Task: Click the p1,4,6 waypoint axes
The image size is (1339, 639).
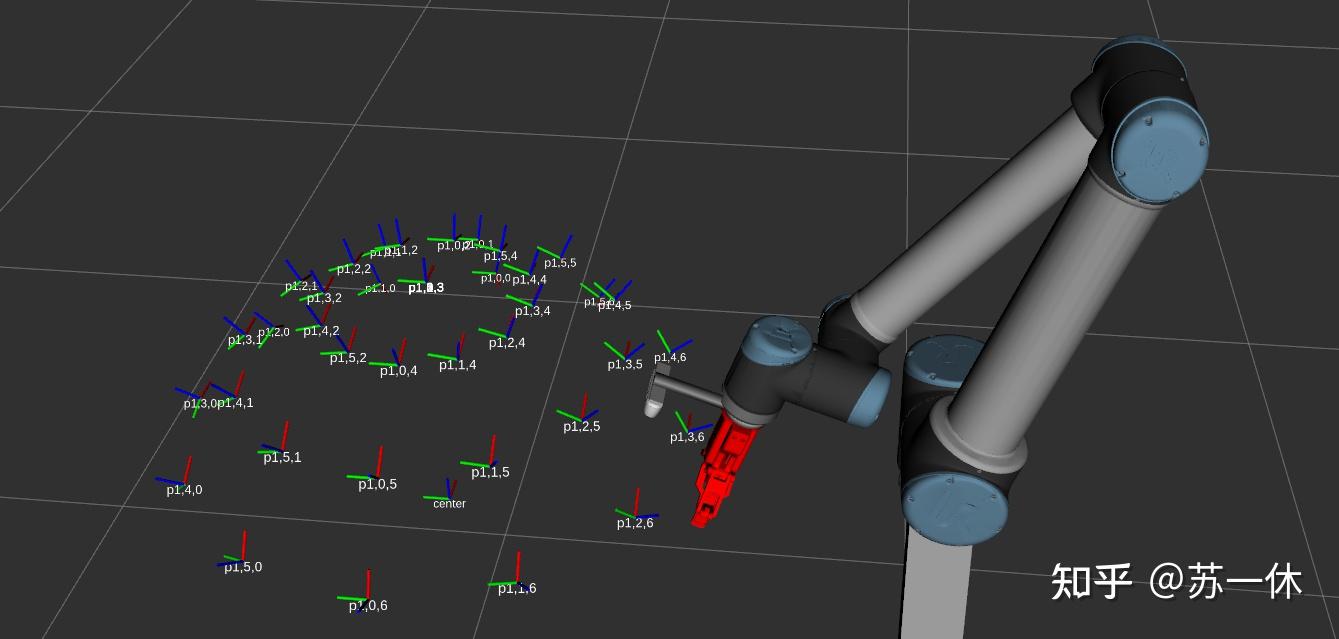Action: [x=669, y=355]
